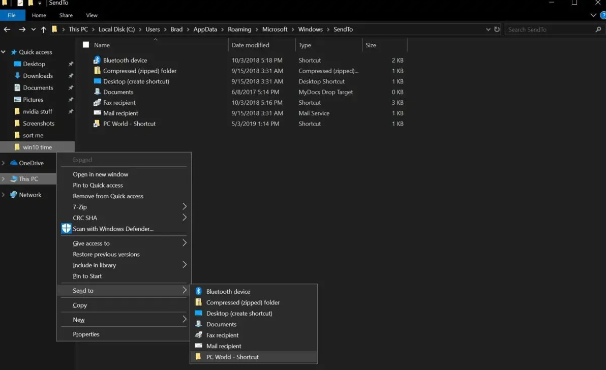Open the nvidia stuff folder
Viewport: 606px width, 370px height.
tap(37, 111)
